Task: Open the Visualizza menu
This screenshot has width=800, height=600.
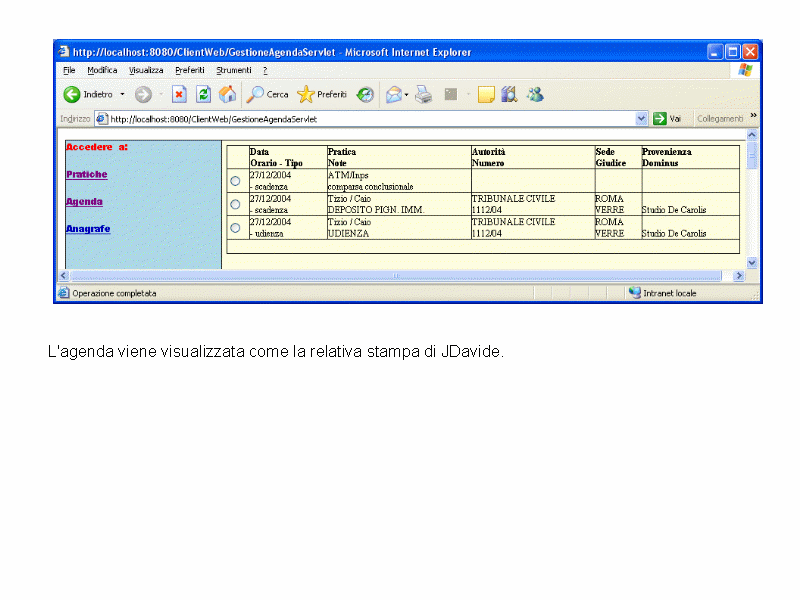Action: click(x=146, y=70)
